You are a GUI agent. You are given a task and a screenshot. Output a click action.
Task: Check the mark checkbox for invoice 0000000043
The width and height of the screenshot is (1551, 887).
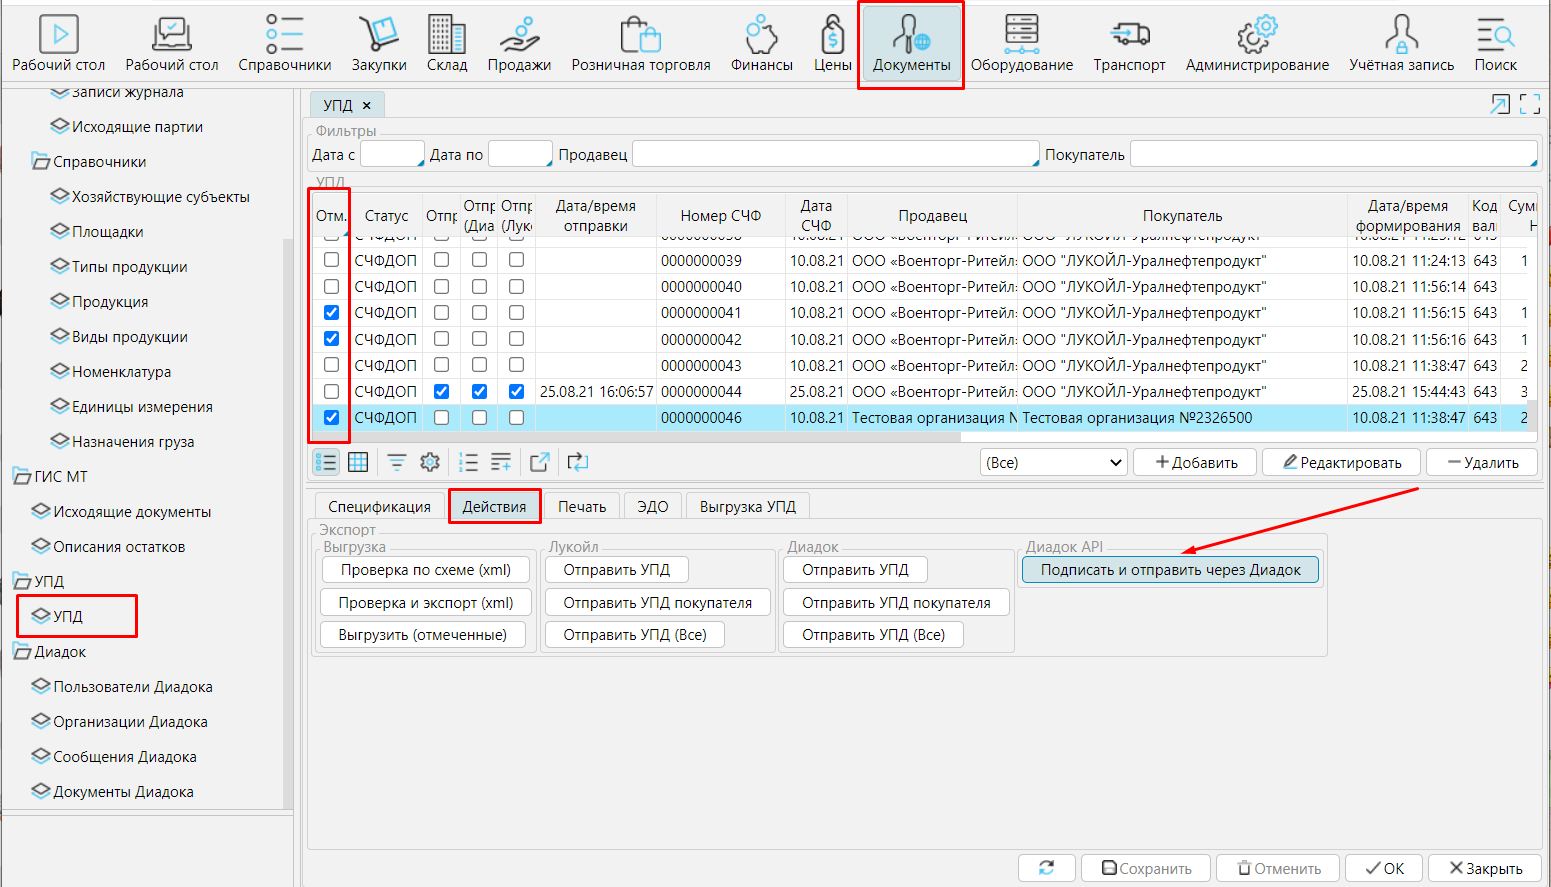point(331,365)
